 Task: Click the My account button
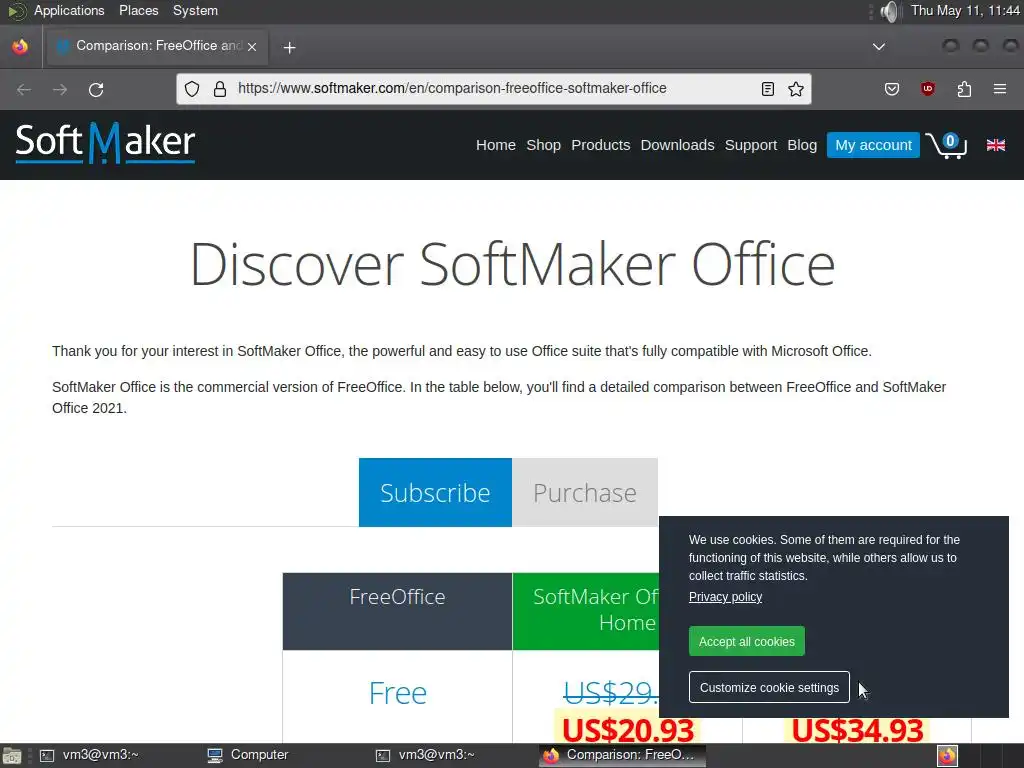[873, 145]
